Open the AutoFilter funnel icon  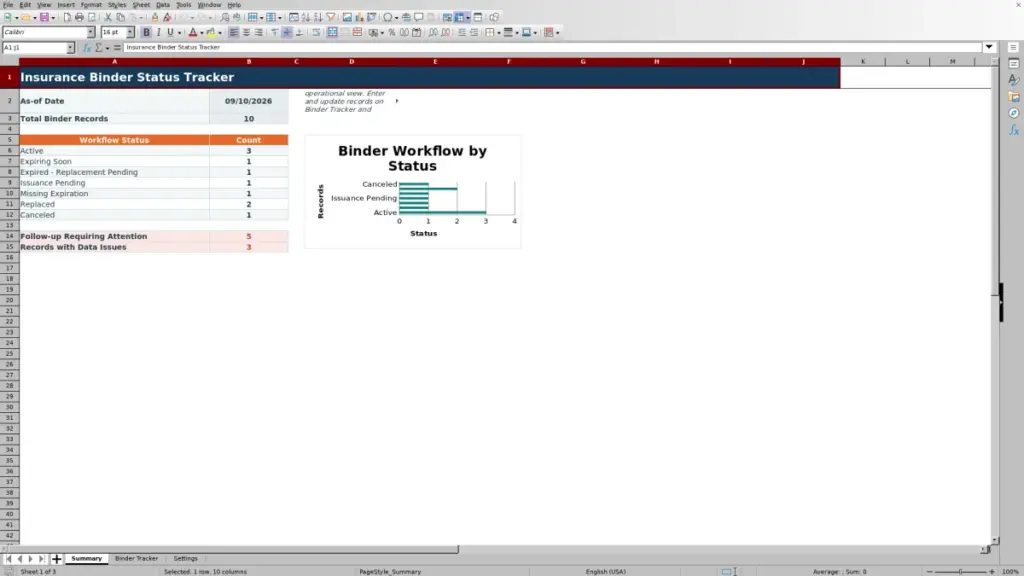click(331, 17)
